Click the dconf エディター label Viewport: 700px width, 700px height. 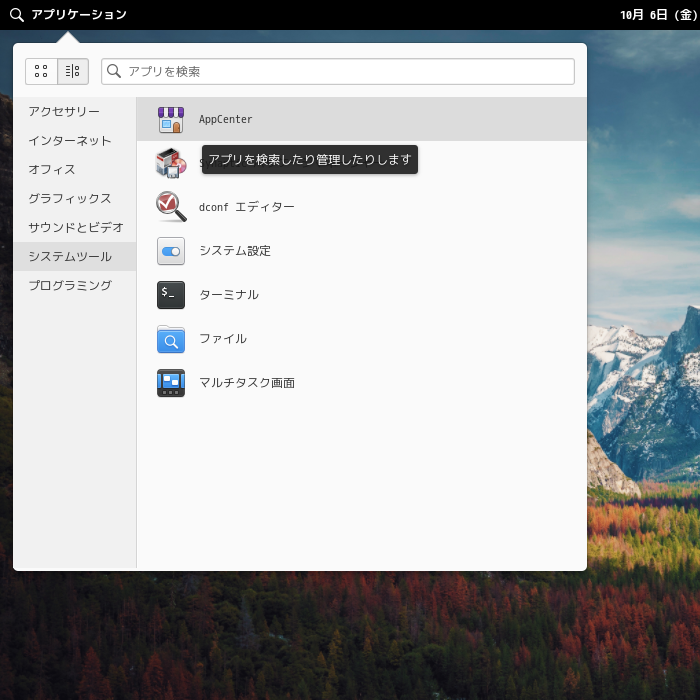coord(246,207)
